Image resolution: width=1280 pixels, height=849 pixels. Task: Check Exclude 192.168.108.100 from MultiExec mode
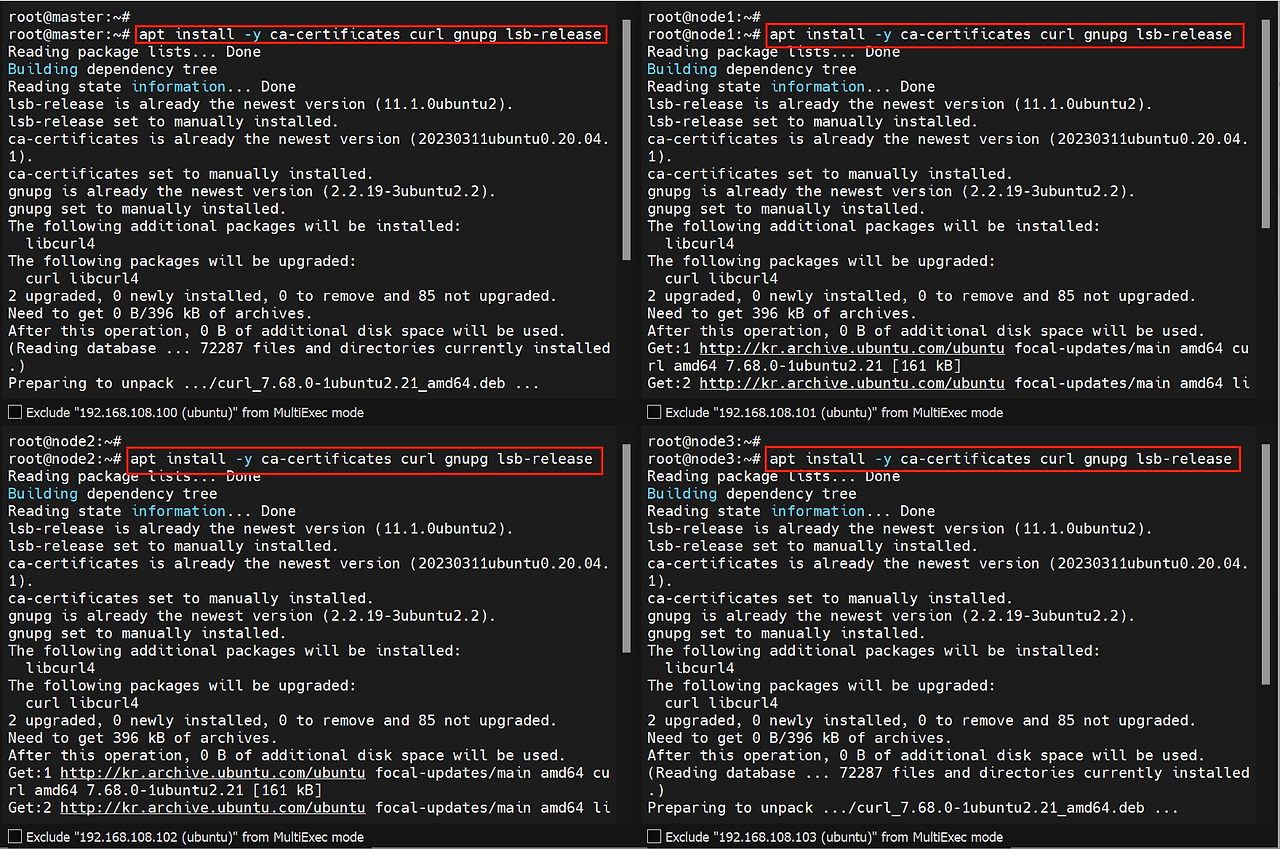15,412
